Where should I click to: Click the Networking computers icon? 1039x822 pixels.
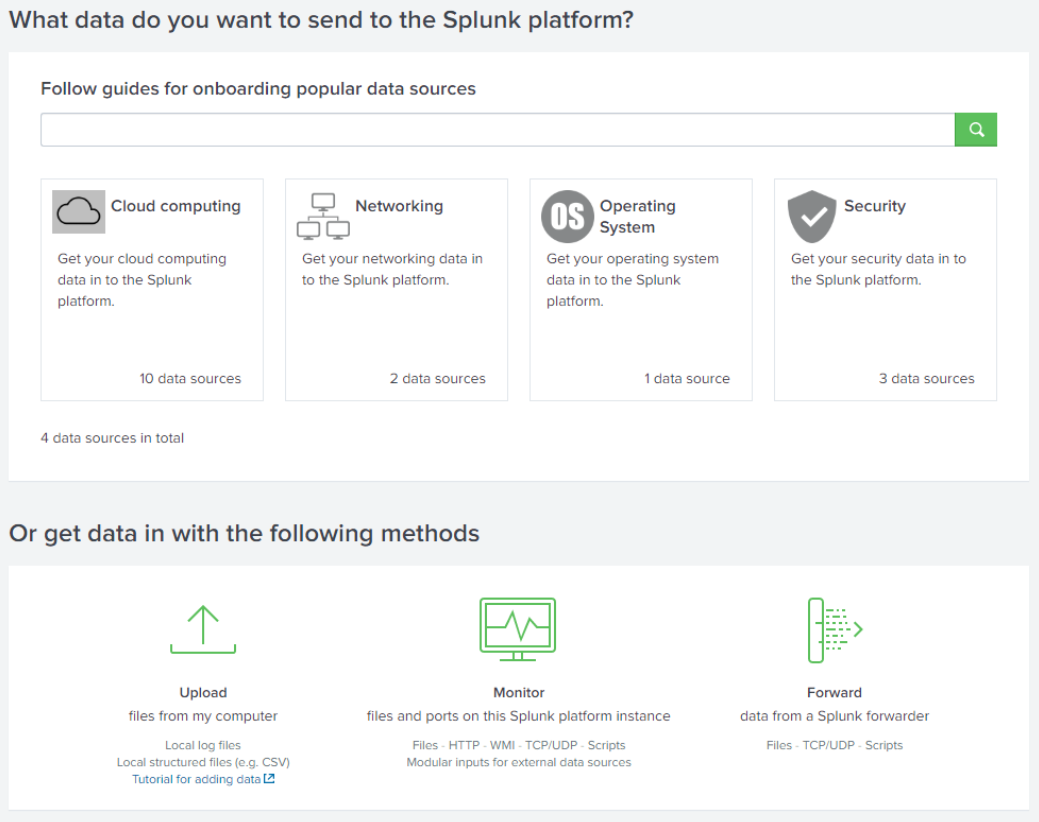(x=323, y=216)
